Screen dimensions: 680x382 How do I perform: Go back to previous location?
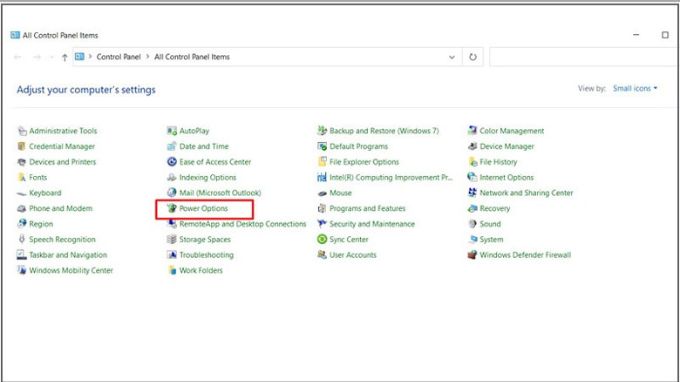(18, 57)
